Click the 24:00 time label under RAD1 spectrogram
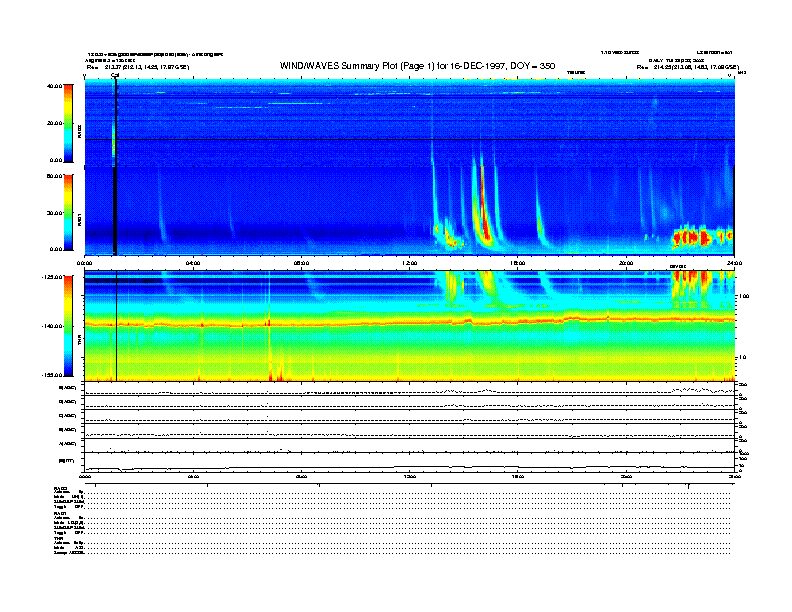The height and width of the screenshot is (612, 792). [734, 263]
